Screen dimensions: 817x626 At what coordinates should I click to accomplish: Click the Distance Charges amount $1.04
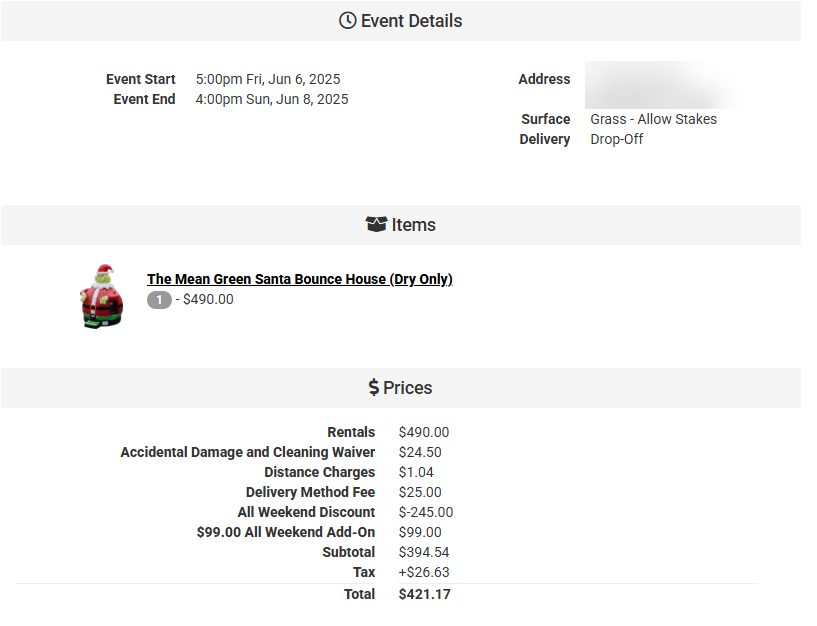pos(416,472)
